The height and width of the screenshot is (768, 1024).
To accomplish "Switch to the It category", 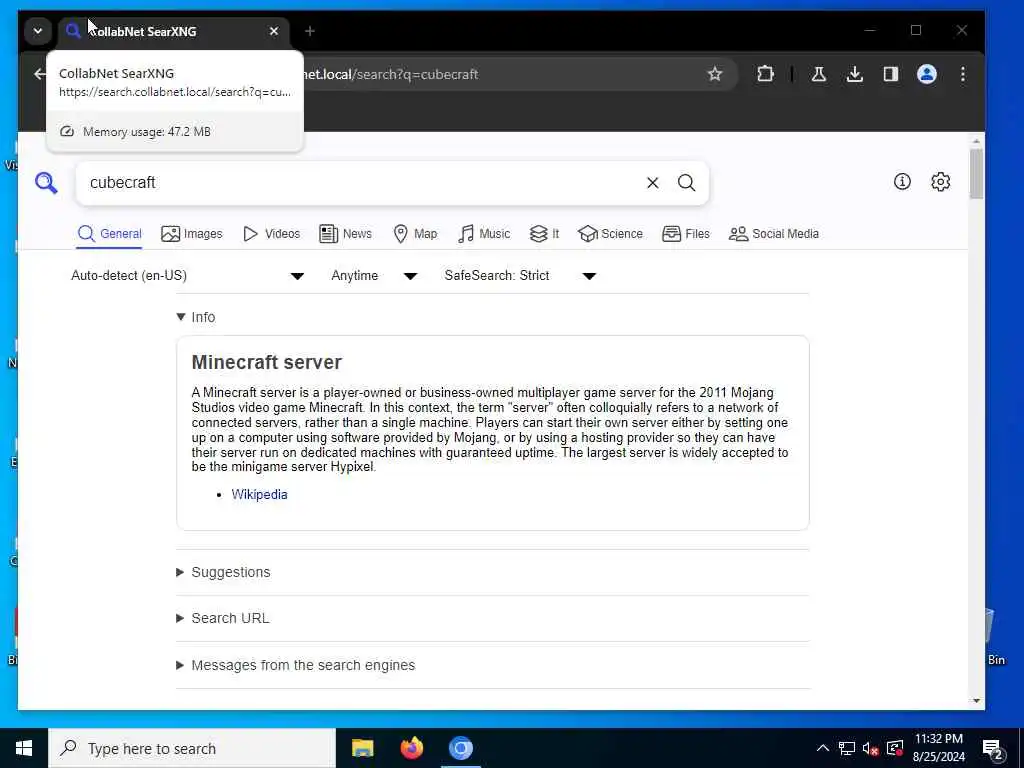I will (545, 234).
